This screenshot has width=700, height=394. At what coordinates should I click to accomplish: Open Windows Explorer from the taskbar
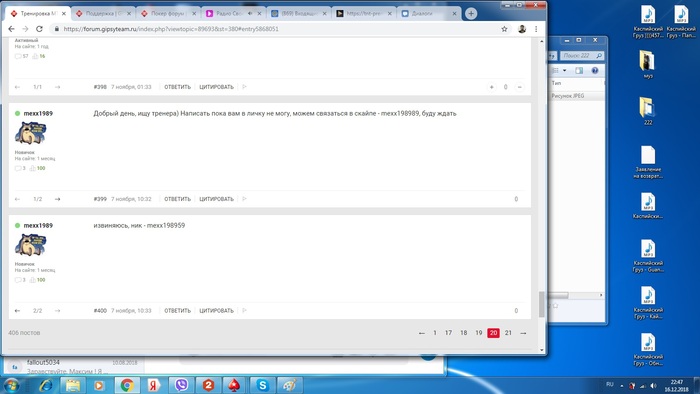[x=73, y=385]
